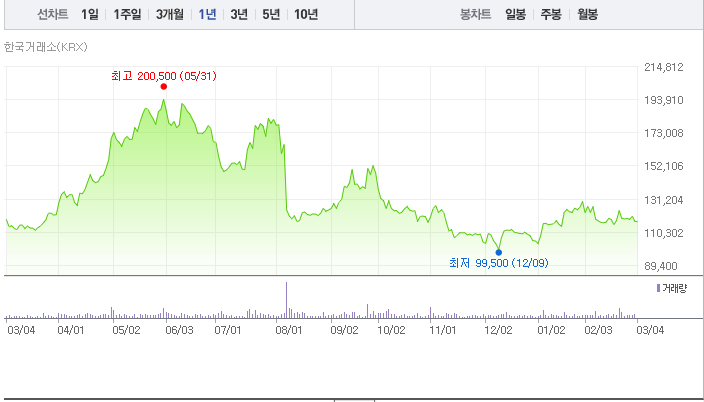Viewport: 704px width, 402px height.
Task: Select the 1년 chart period
Action: pos(207,14)
